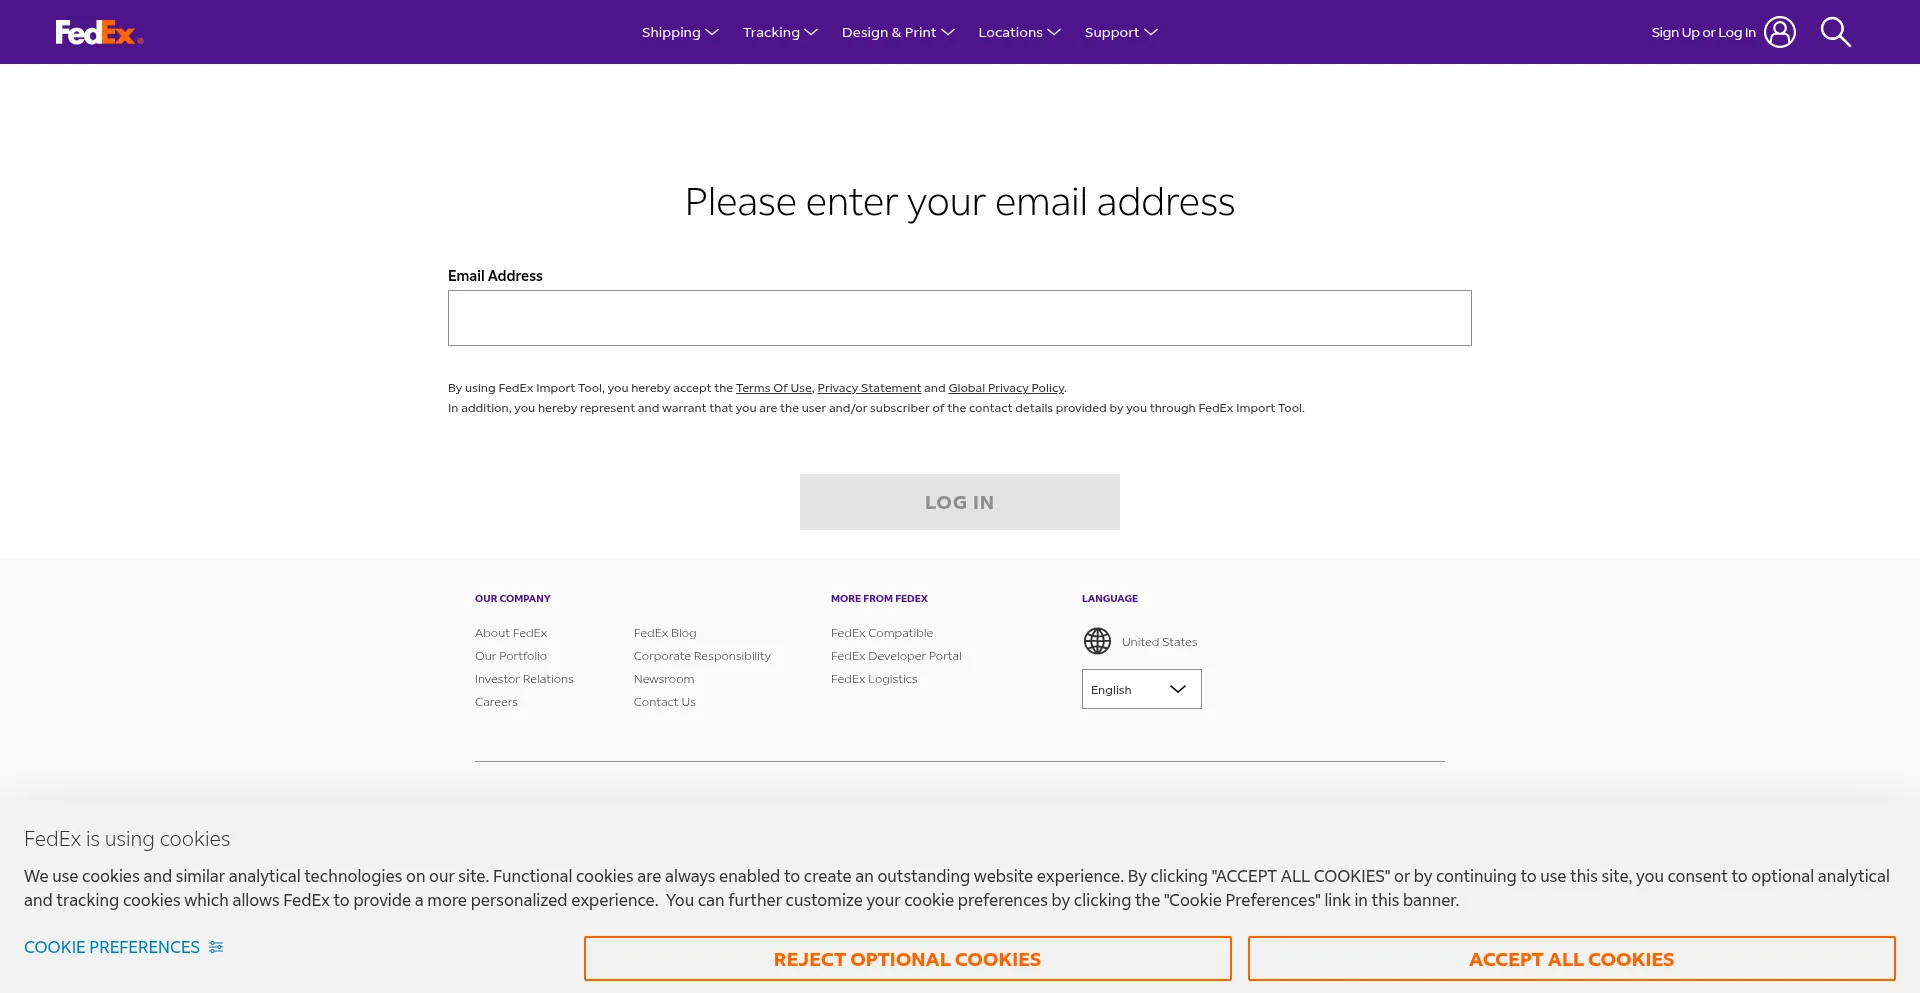
Task: Expand the Tracking menu
Action: click(780, 32)
